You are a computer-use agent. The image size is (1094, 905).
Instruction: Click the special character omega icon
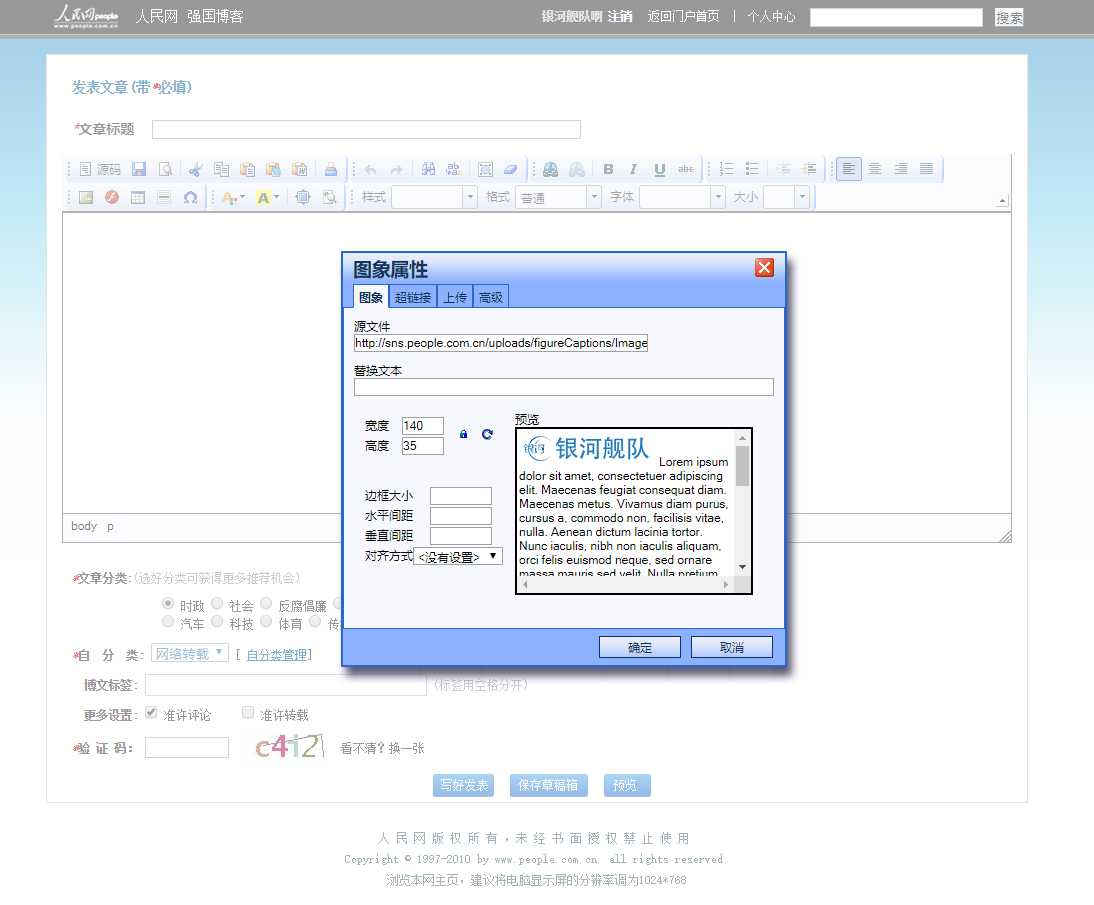click(x=190, y=197)
